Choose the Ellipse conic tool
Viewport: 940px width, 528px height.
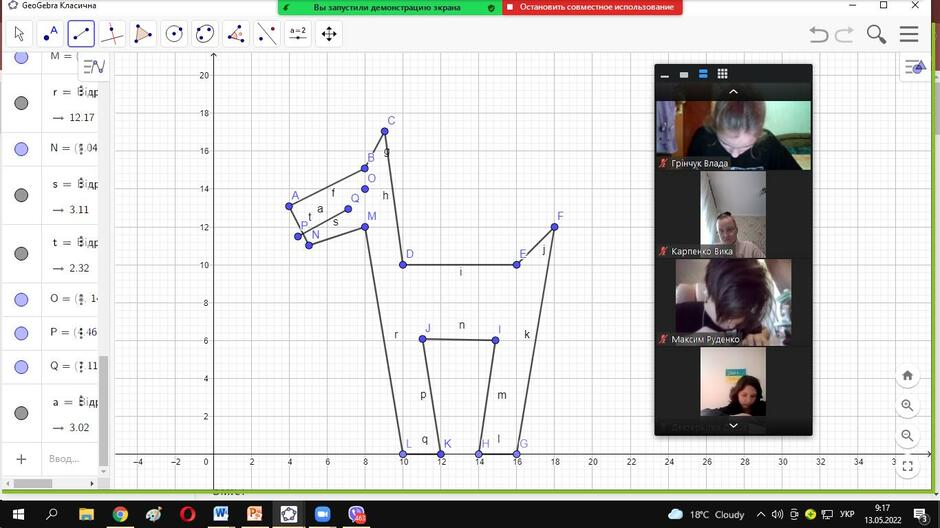pos(204,34)
